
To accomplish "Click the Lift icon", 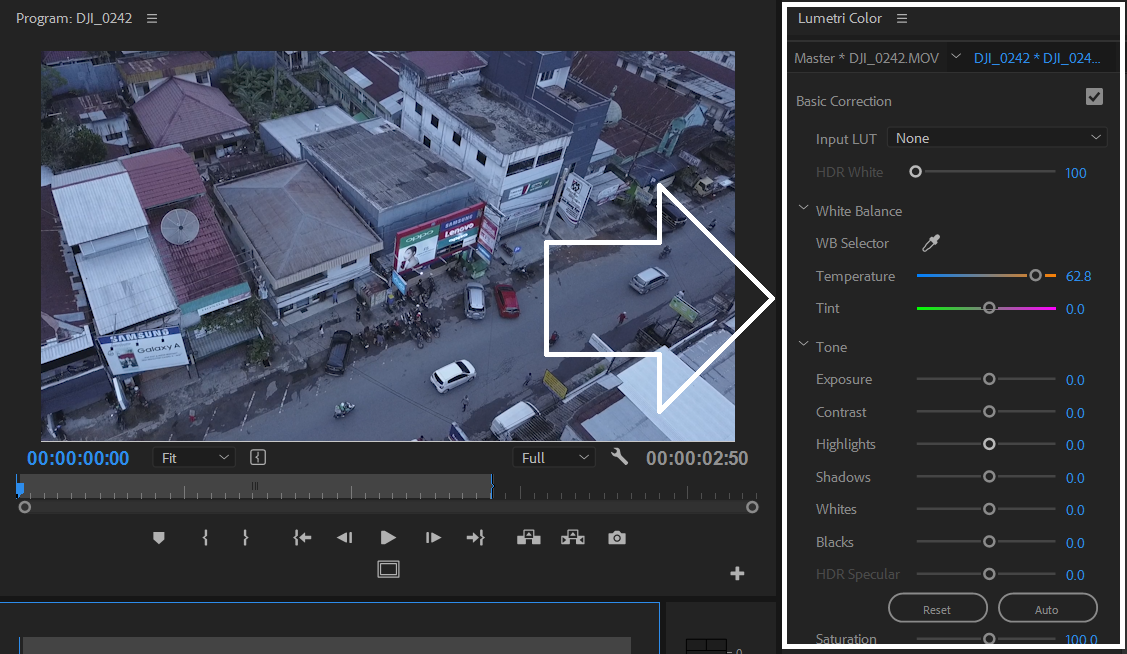I will (528, 537).
